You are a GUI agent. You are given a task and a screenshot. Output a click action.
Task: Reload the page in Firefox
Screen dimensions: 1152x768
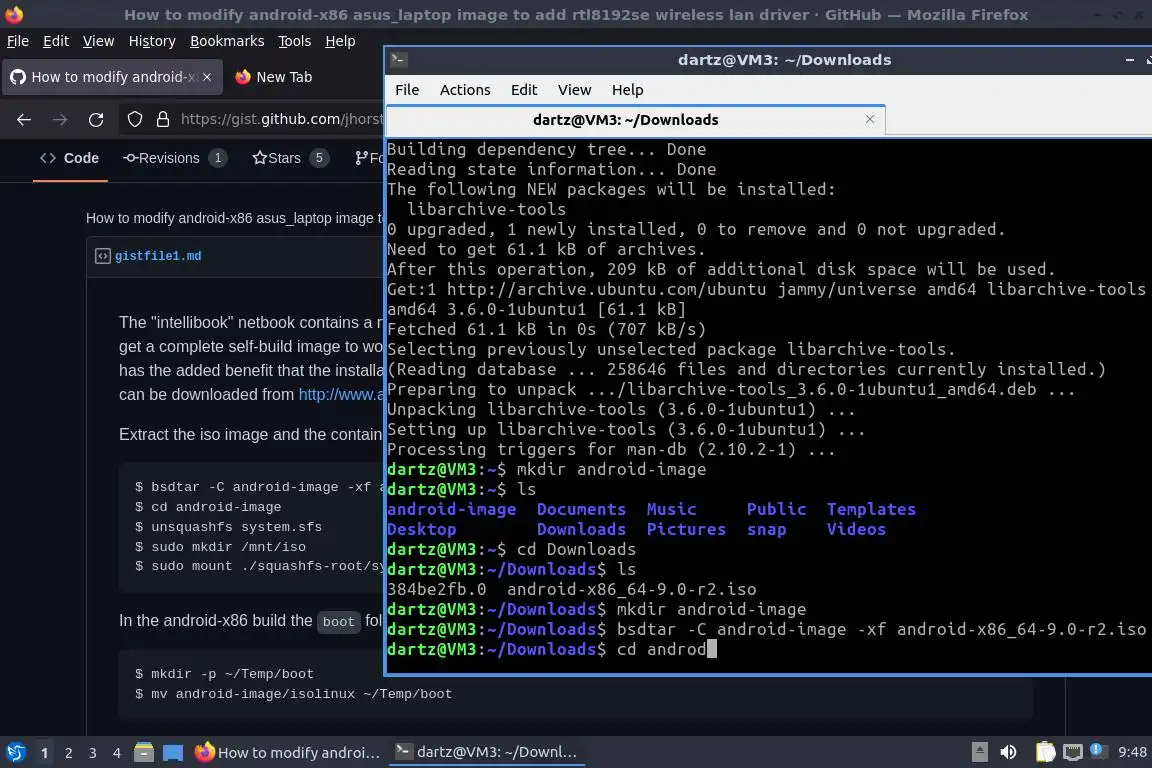tap(96, 119)
